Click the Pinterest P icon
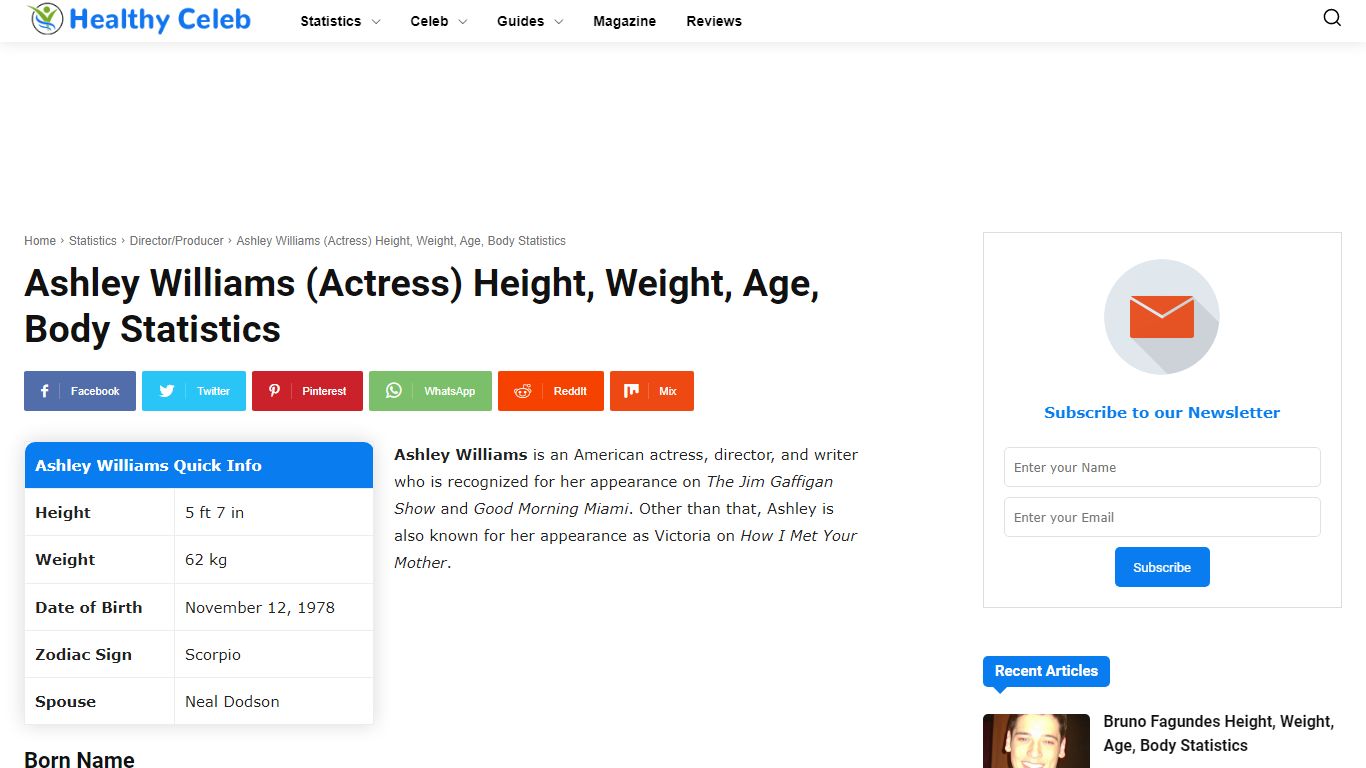Screen dimensions: 1366x768 pos(274,391)
